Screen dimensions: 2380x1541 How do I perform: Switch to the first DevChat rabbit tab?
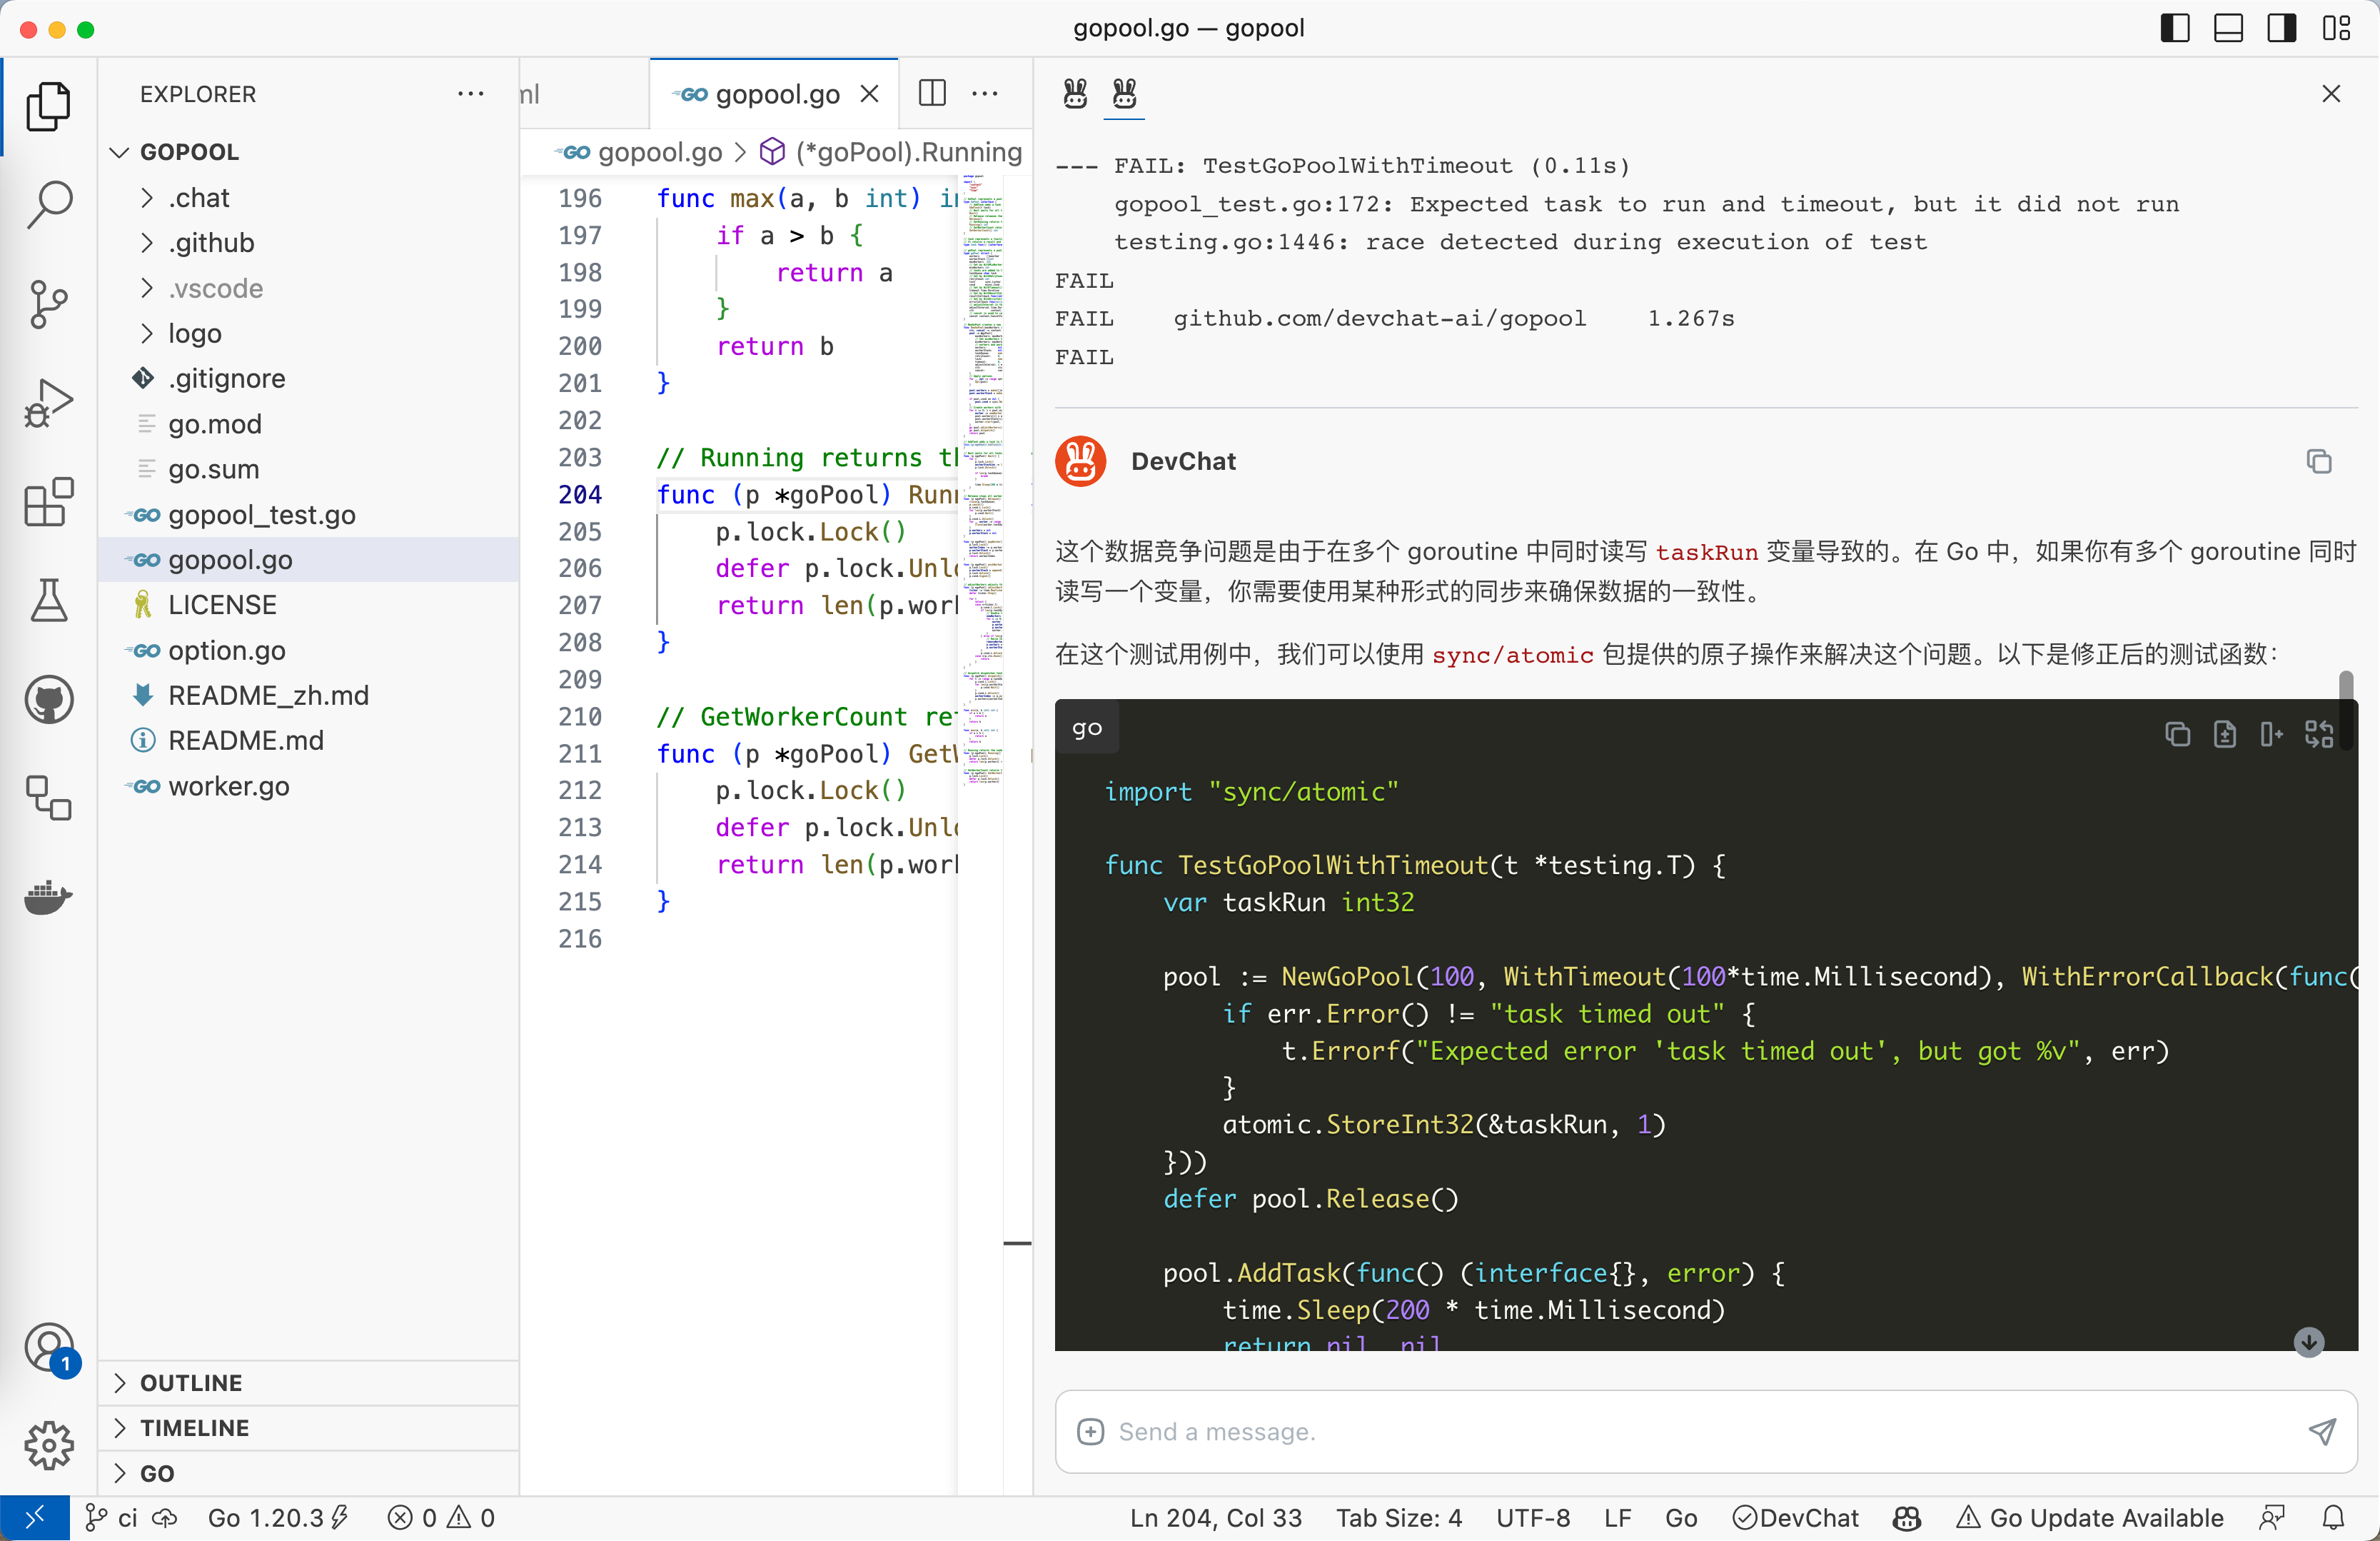[1075, 94]
